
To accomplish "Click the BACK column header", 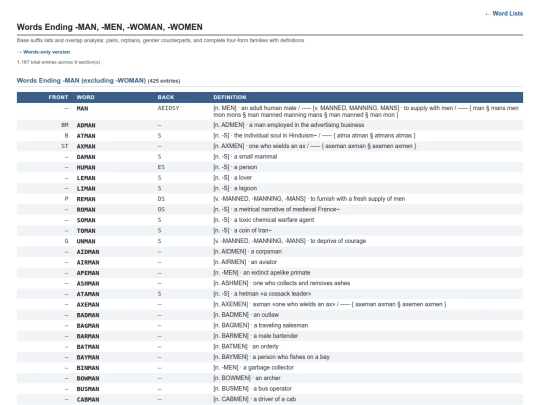I will [x=166, y=97].
